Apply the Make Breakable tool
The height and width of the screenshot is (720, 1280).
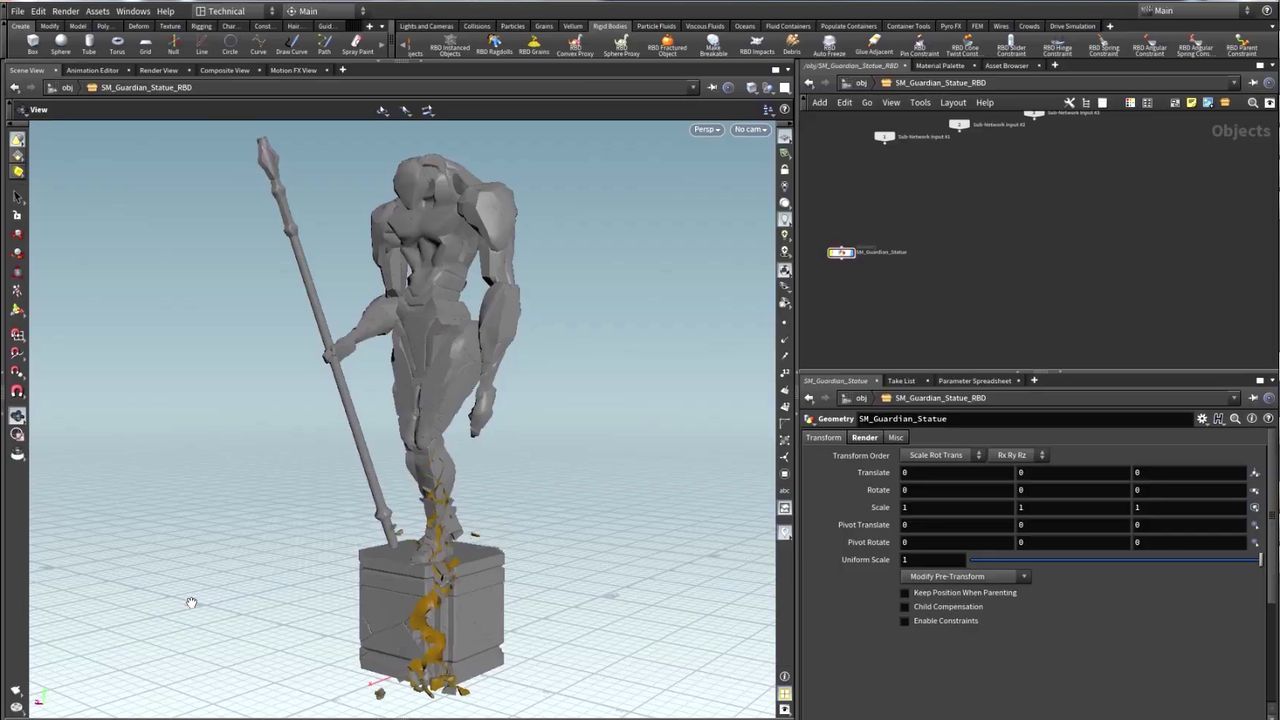(713, 44)
